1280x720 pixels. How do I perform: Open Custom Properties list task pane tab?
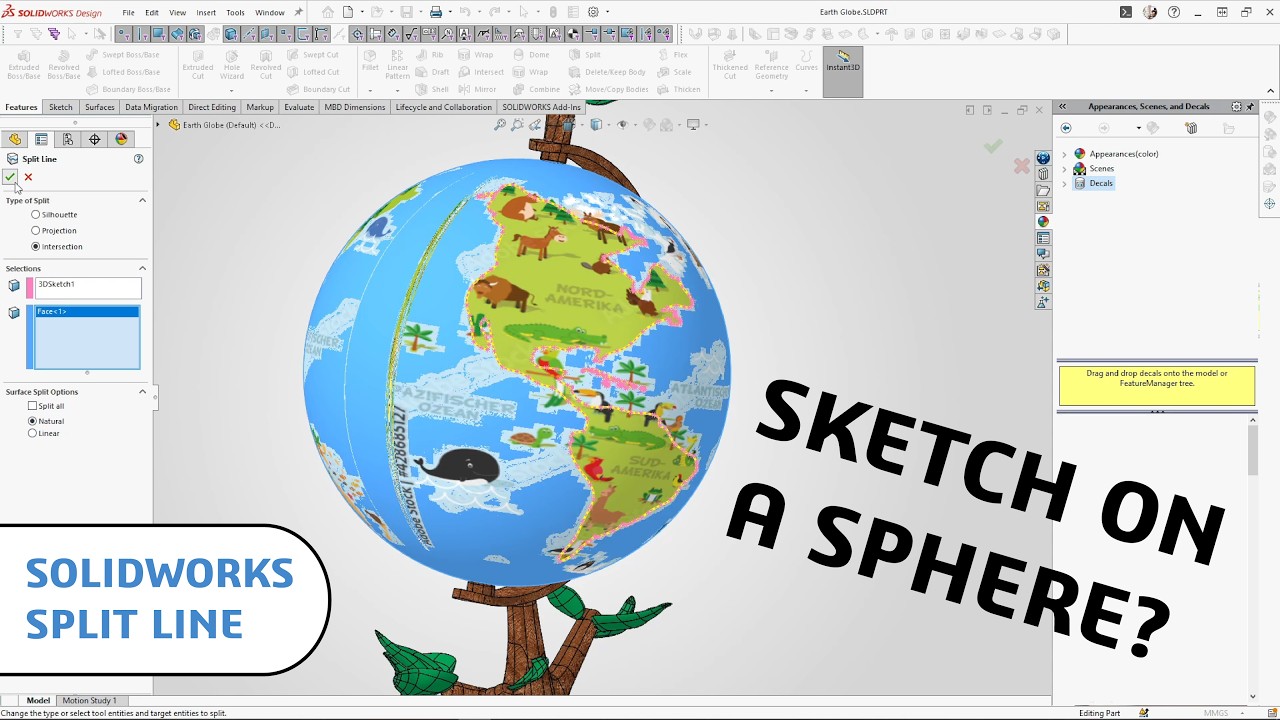point(1043,238)
